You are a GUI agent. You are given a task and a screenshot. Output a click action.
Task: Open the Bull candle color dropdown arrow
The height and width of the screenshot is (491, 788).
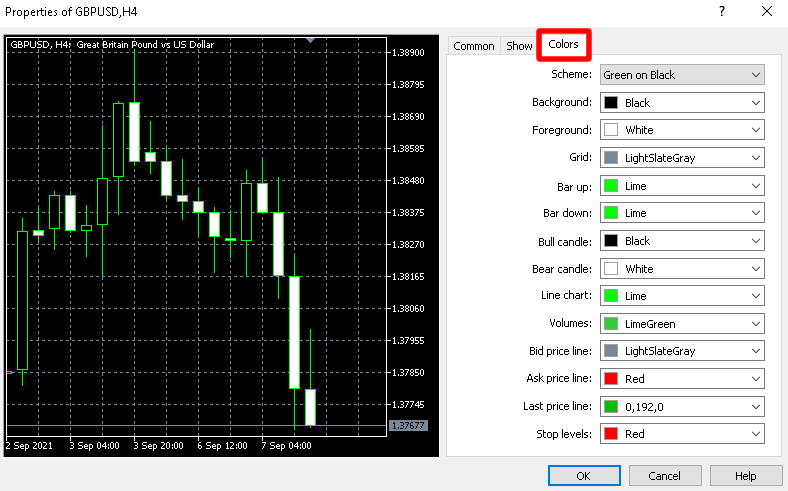pos(755,241)
